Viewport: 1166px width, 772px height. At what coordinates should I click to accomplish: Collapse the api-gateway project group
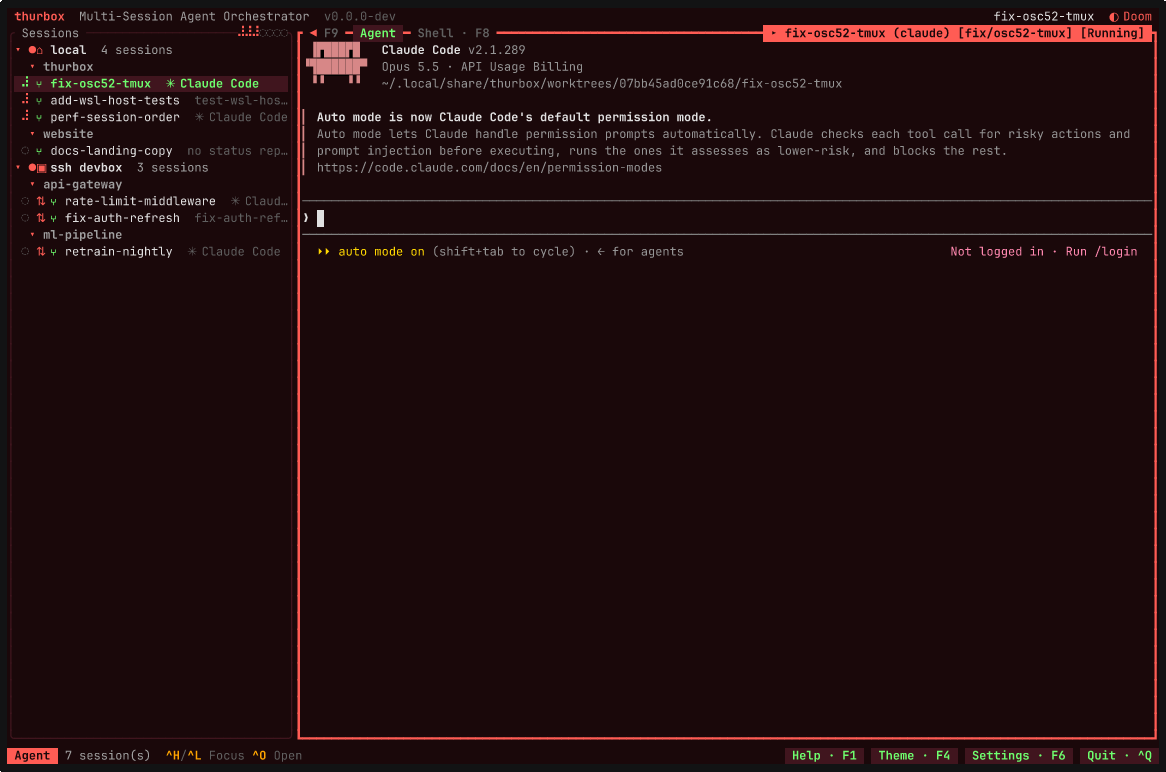tap(32, 184)
